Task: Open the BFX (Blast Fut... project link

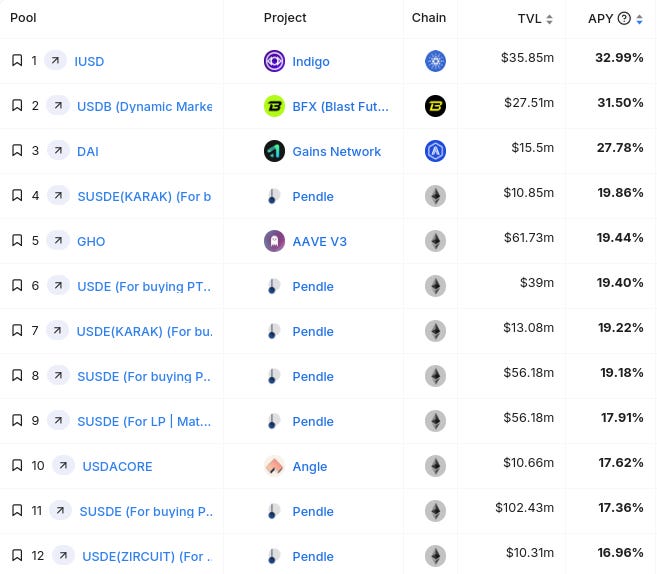Action: pyautogui.click(x=341, y=106)
